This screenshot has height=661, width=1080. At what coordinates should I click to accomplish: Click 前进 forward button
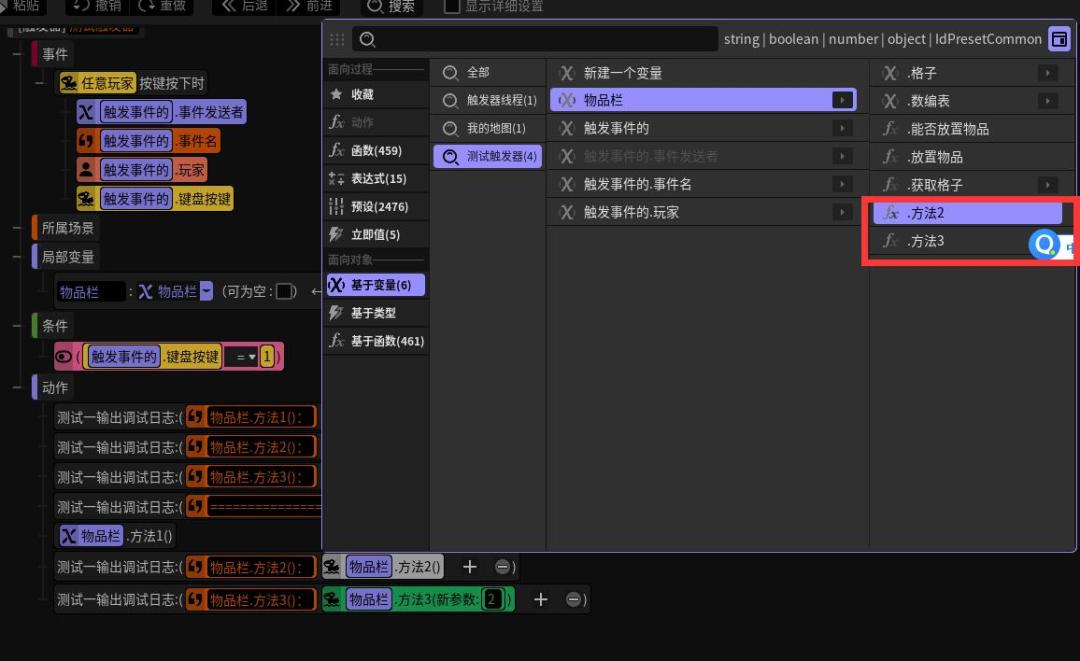[309, 6]
